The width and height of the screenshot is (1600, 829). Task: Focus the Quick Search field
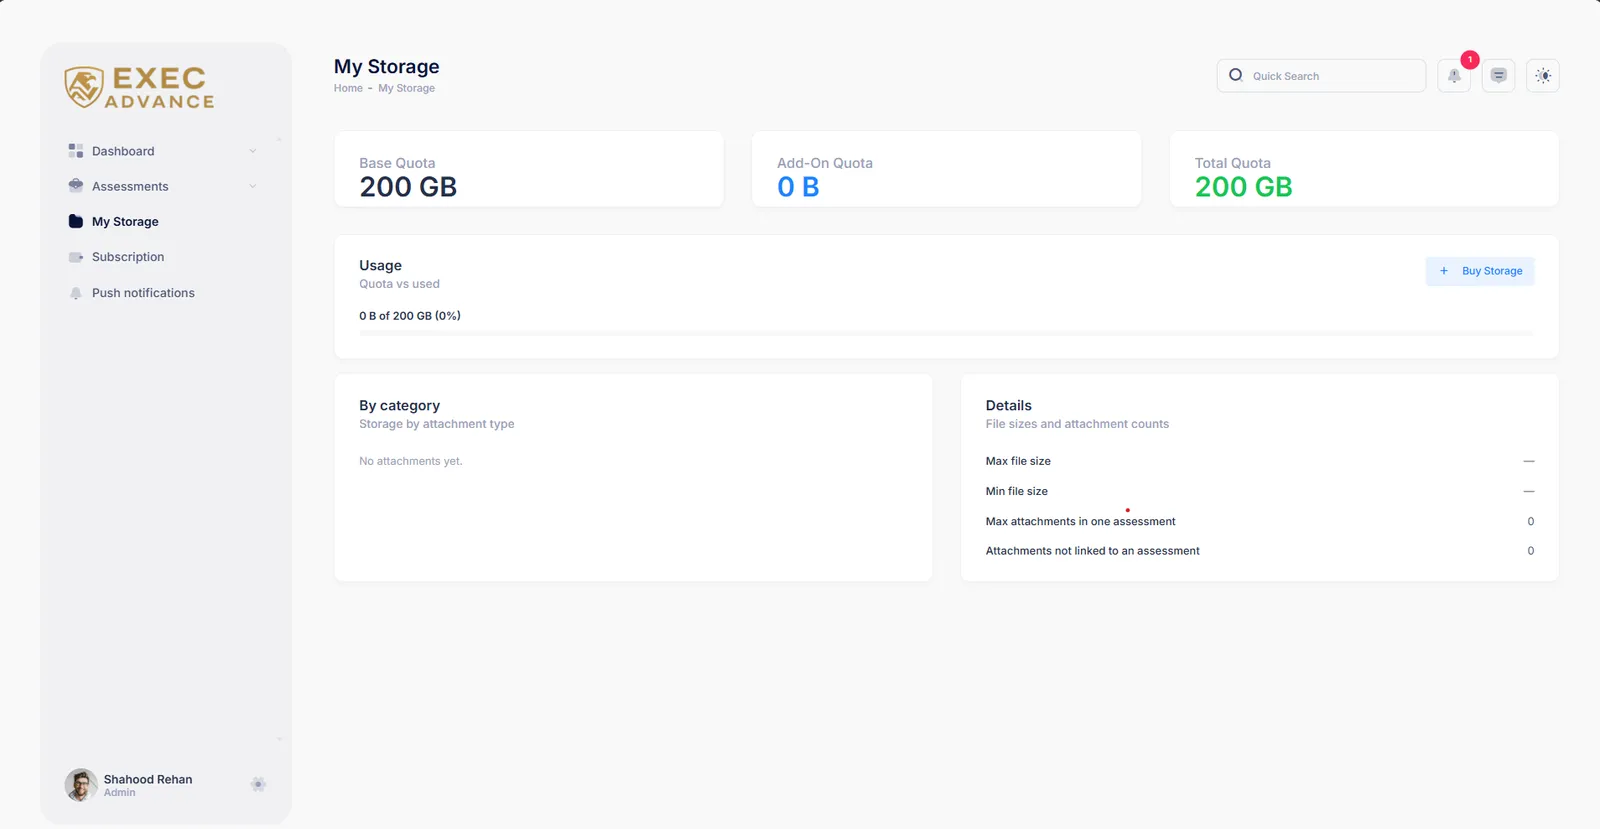click(x=1321, y=76)
